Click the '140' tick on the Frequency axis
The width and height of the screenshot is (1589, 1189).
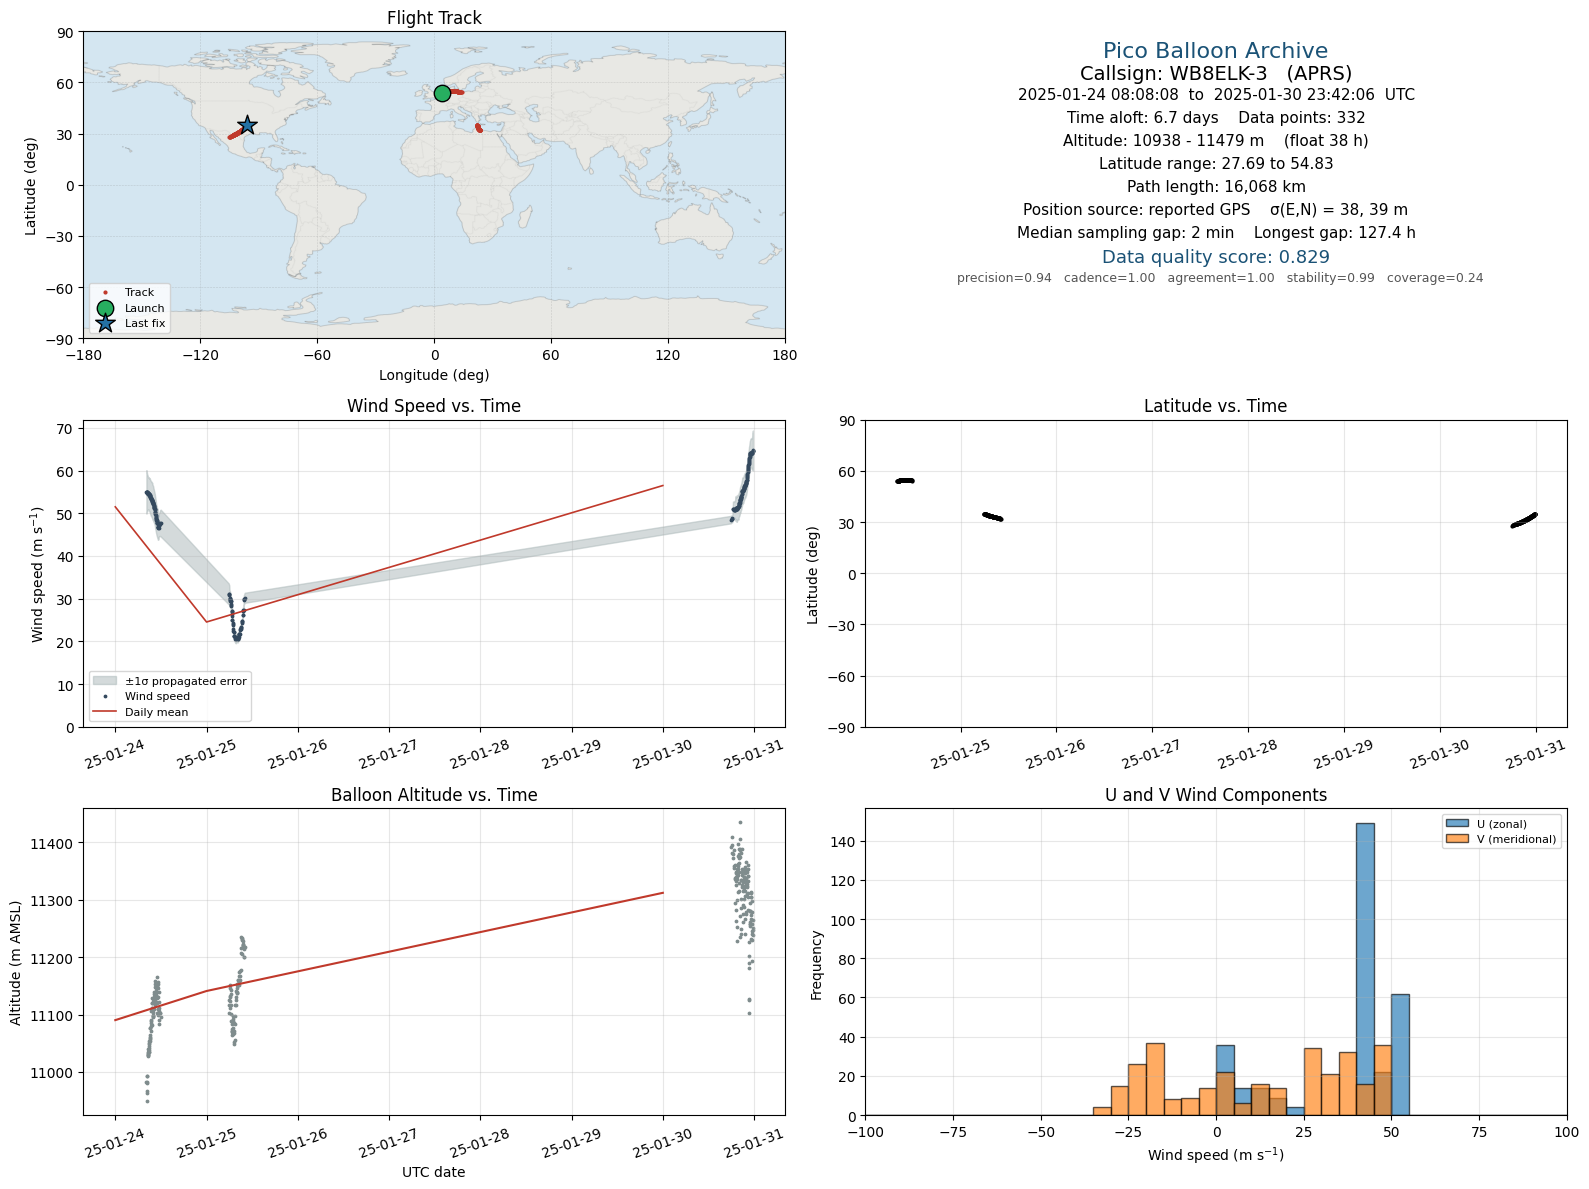click(x=845, y=842)
